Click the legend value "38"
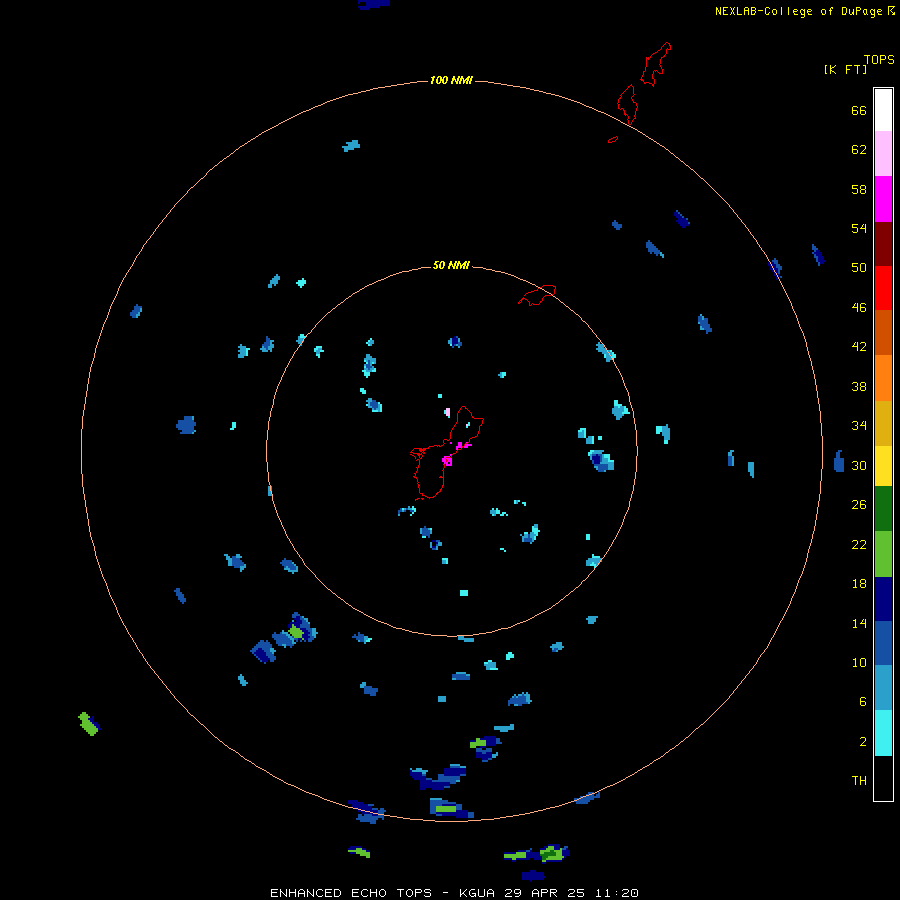The height and width of the screenshot is (900, 900). click(859, 386)
